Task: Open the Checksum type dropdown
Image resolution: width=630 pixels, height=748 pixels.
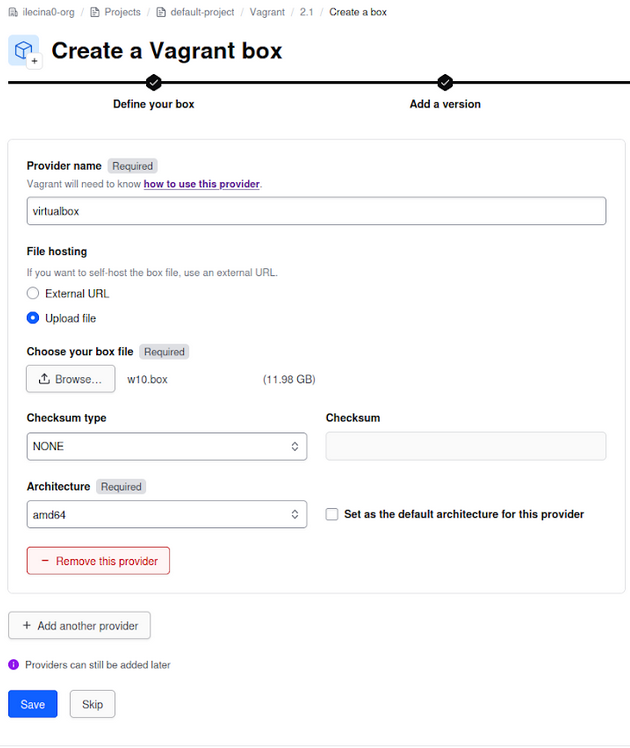Action: pos(166,446)
